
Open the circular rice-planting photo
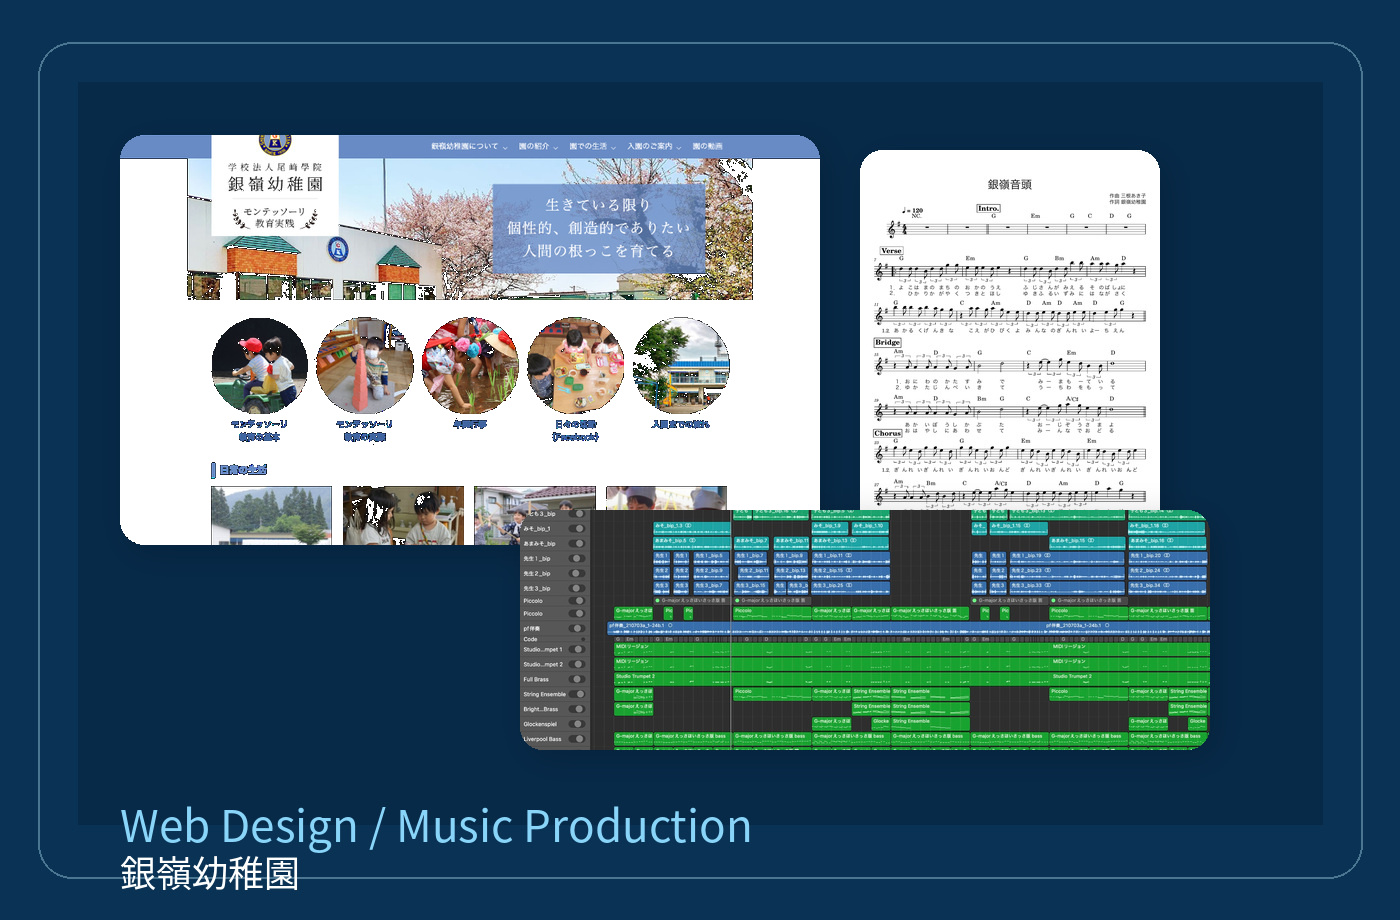click(x=470, y=366)
